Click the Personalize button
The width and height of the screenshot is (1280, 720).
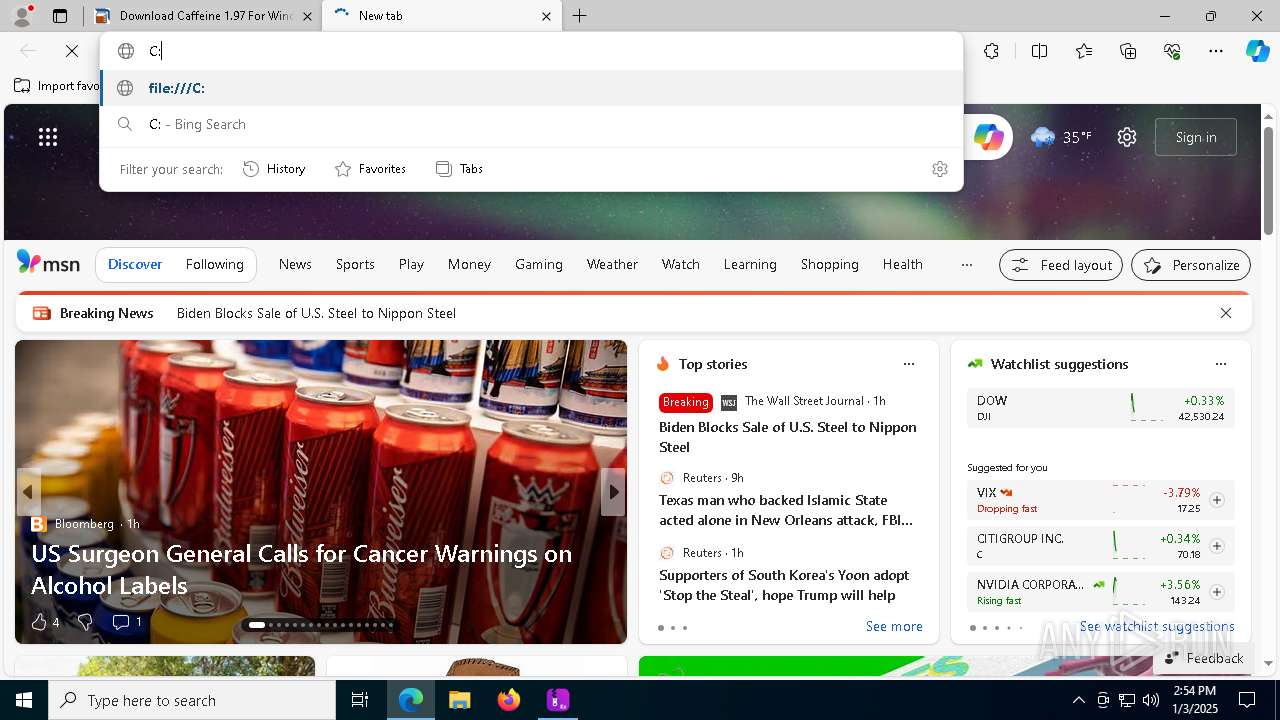pyautogui.click(x=1191, y=265)
